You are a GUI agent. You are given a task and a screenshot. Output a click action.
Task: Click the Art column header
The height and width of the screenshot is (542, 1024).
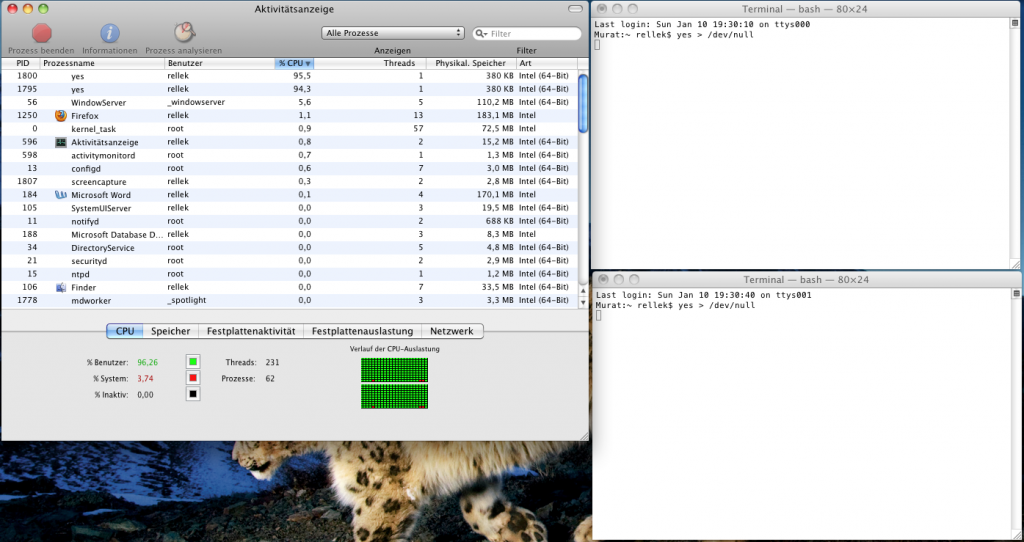[547, 63]
